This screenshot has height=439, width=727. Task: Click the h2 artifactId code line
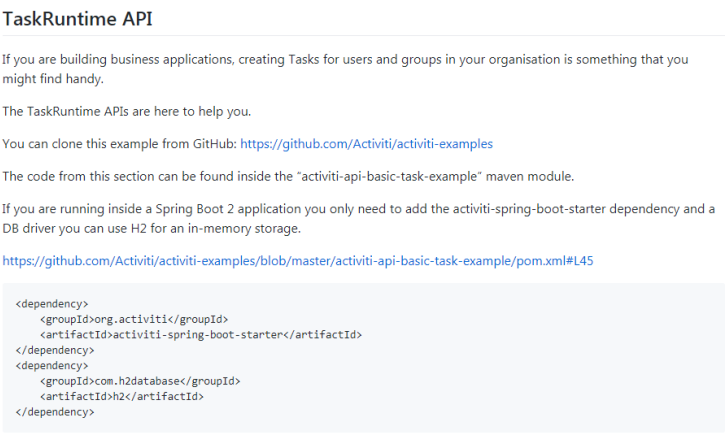click(122, 396)
